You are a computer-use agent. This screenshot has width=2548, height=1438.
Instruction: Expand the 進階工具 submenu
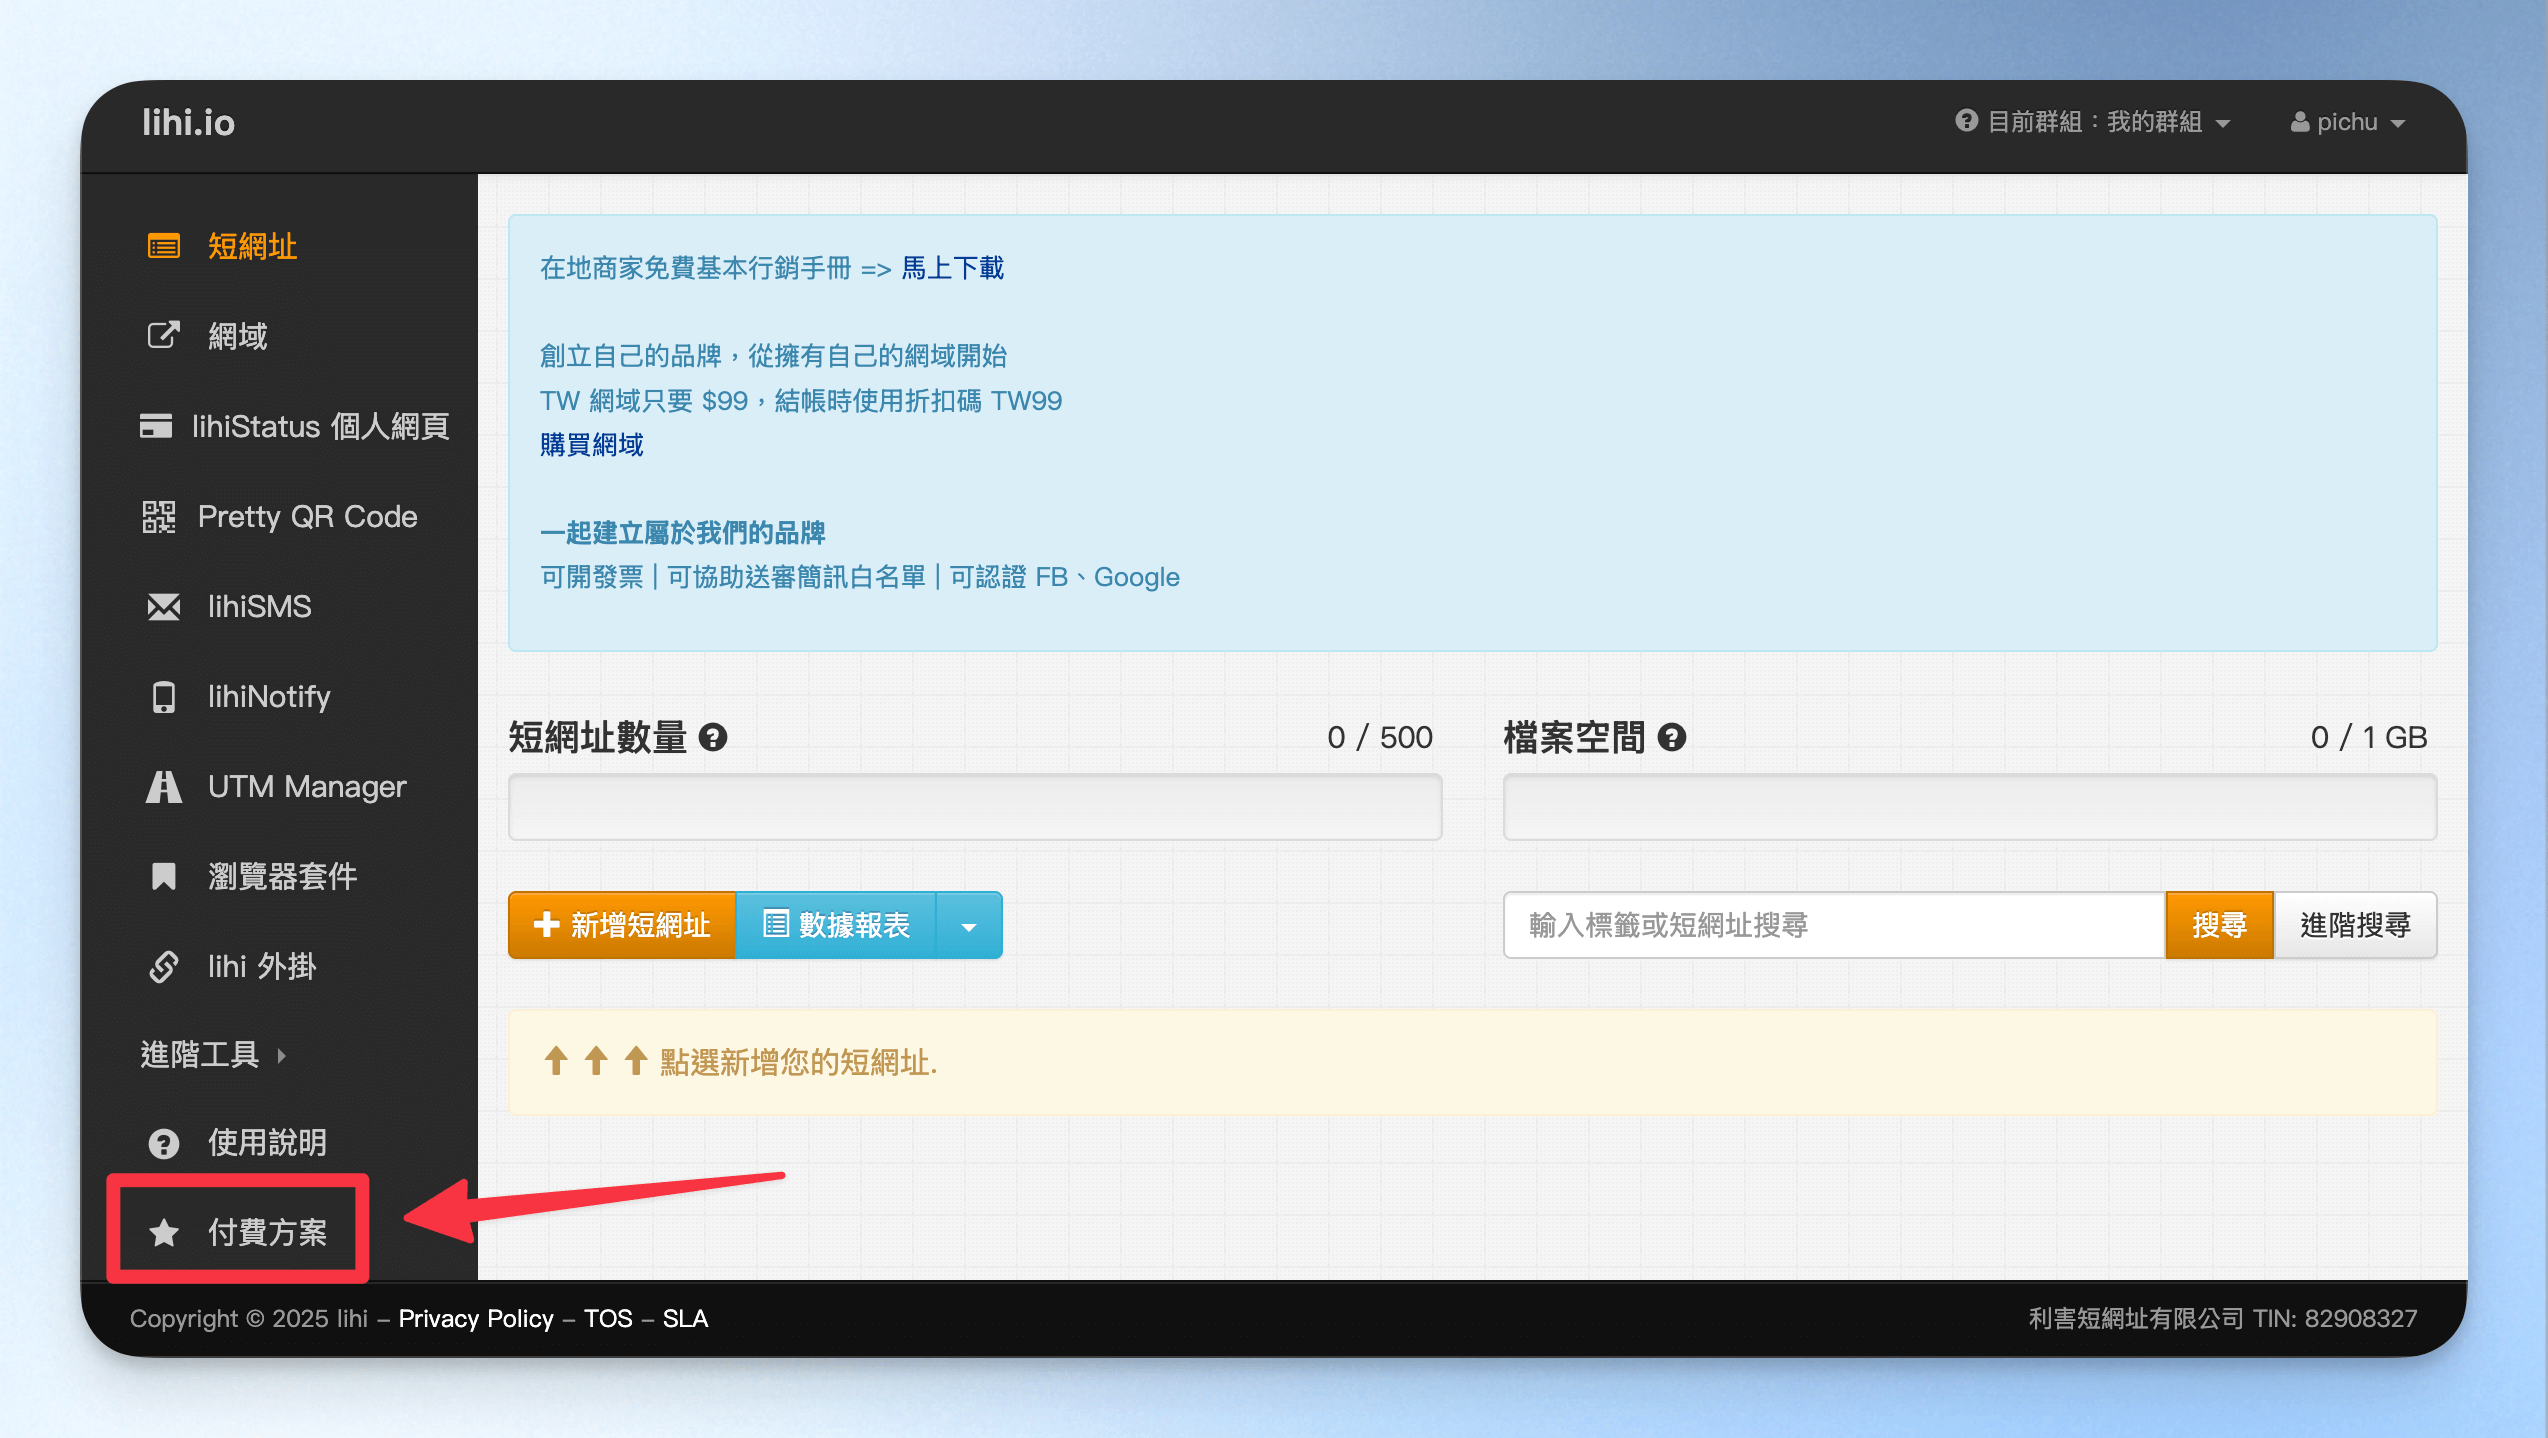[212, 1055]
